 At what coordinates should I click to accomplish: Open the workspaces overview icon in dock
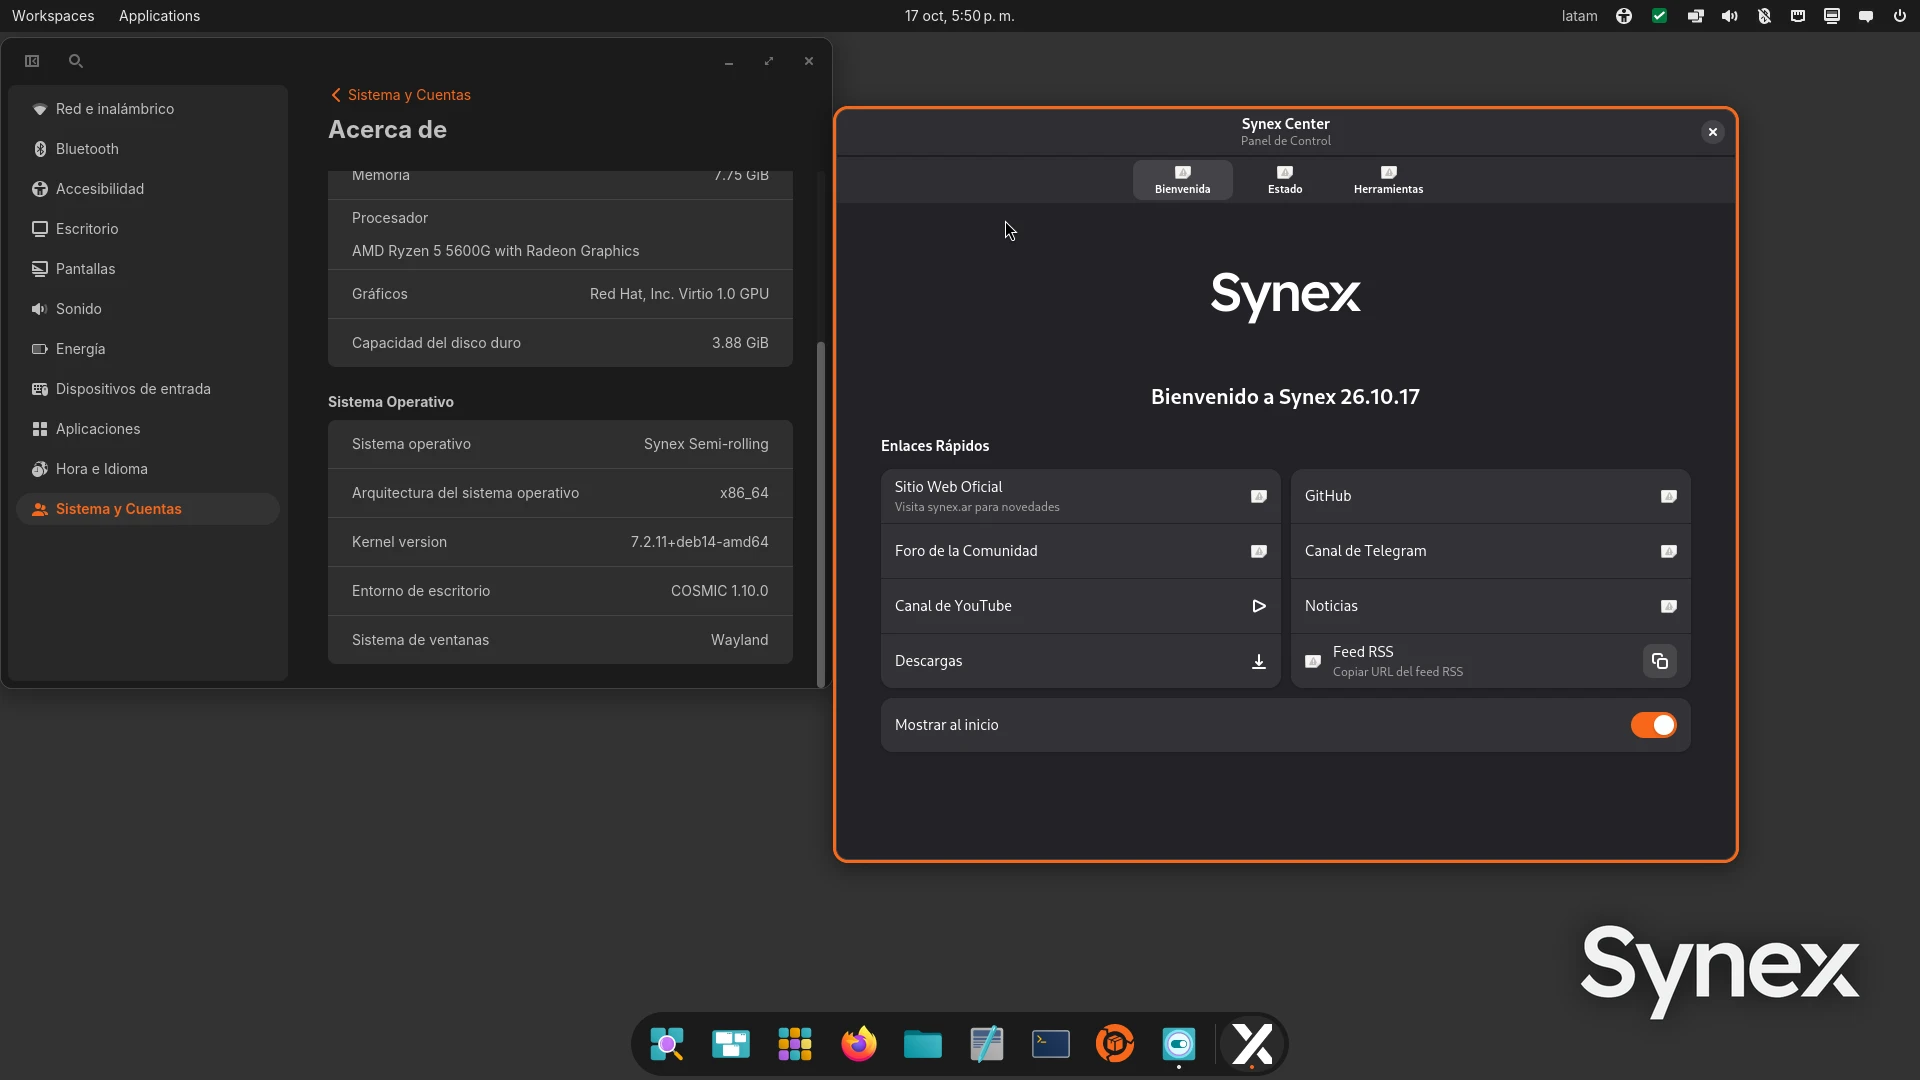pos(730,1044)
